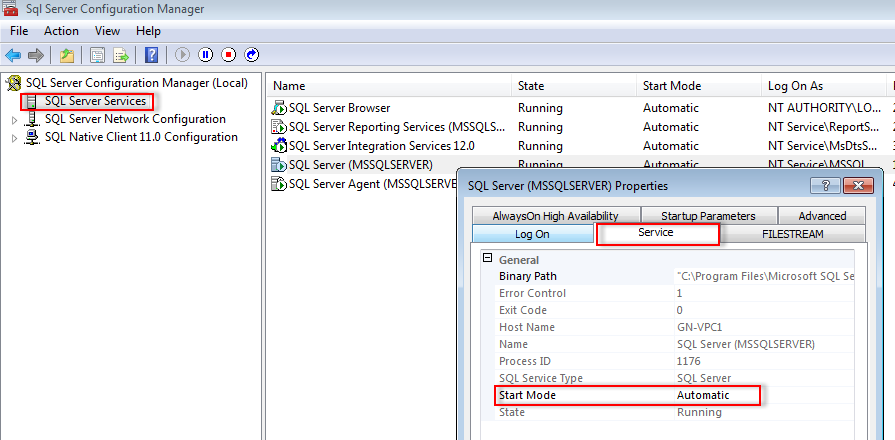The width and height of the screenshot is (895, 440).
Task: Sort by the Start Mode column header
Action: (699, 86)
